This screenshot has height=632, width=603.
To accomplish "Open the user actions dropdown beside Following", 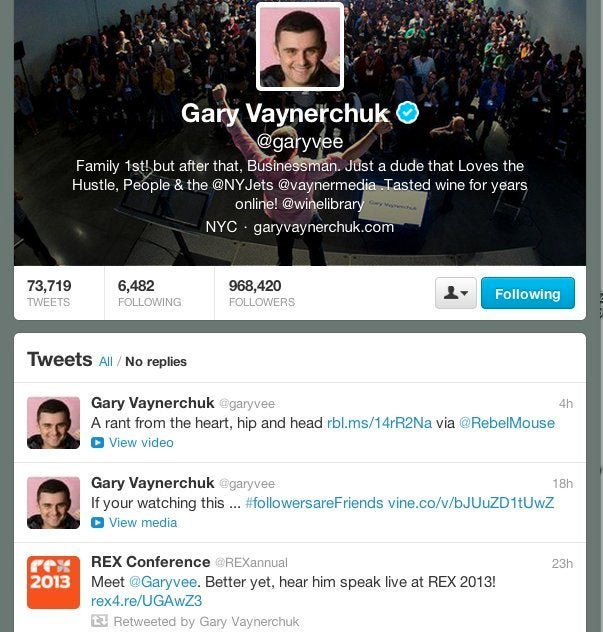I will (455, 293).
